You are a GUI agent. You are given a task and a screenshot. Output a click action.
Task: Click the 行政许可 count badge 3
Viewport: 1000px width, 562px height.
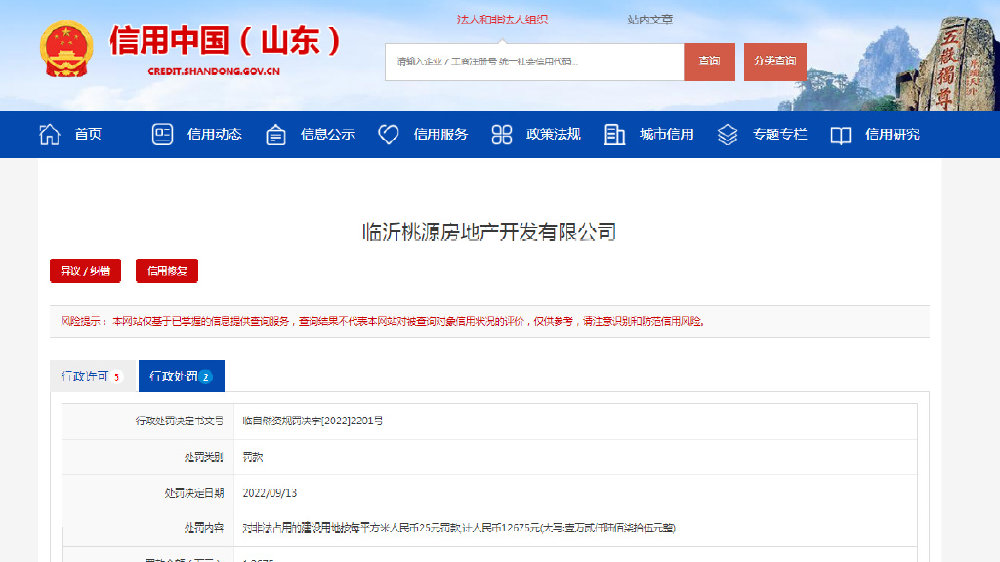point(117,377)
